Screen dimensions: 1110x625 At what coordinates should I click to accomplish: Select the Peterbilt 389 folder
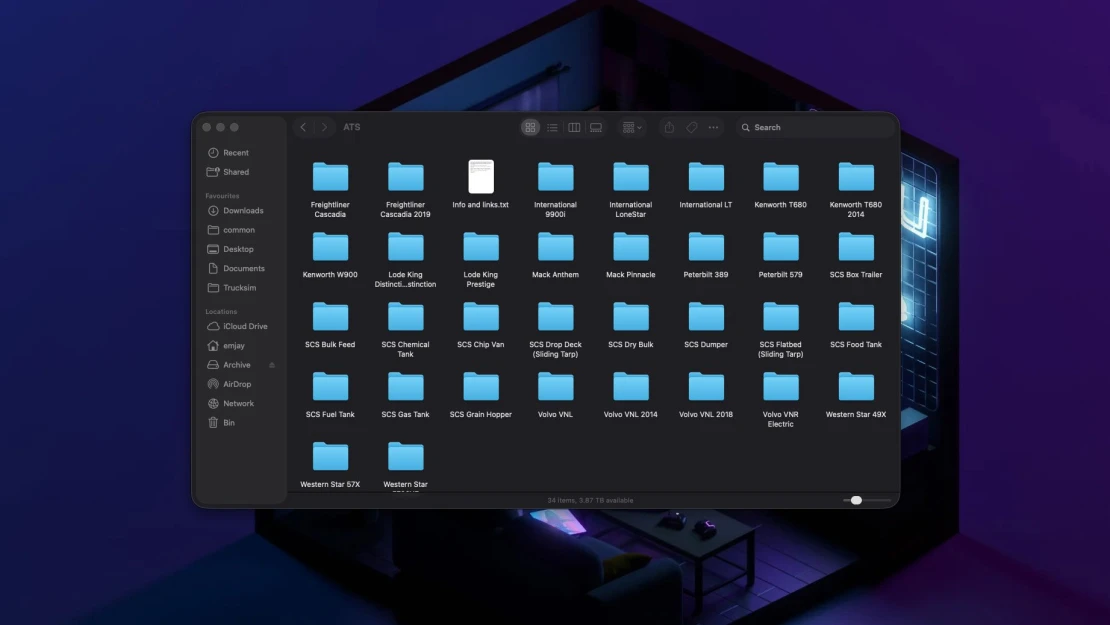(x=706, y=247)
